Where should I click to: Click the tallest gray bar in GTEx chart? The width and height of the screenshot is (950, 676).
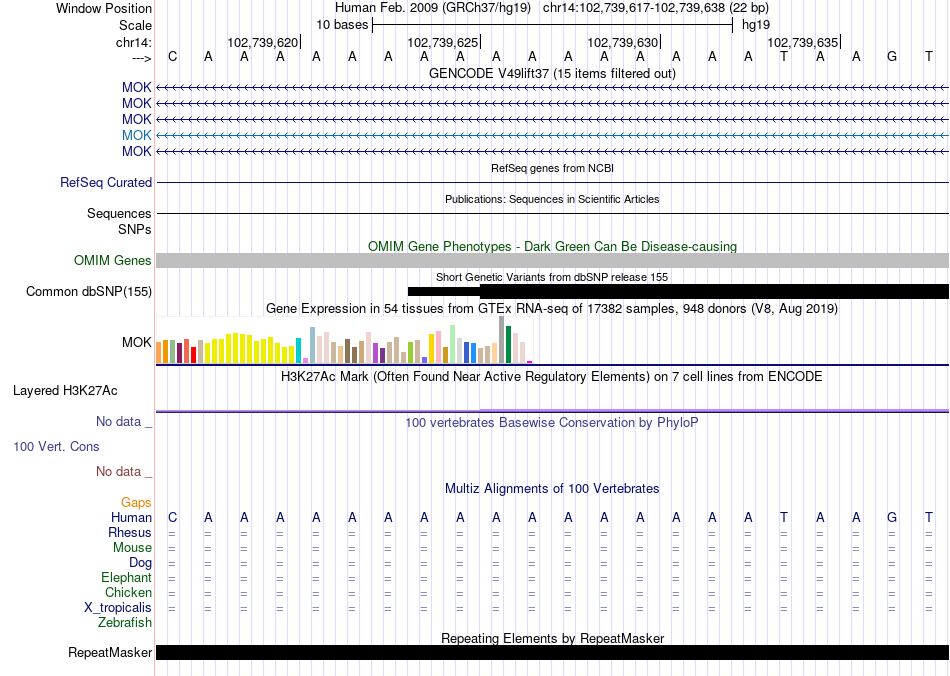pos(501,340)
